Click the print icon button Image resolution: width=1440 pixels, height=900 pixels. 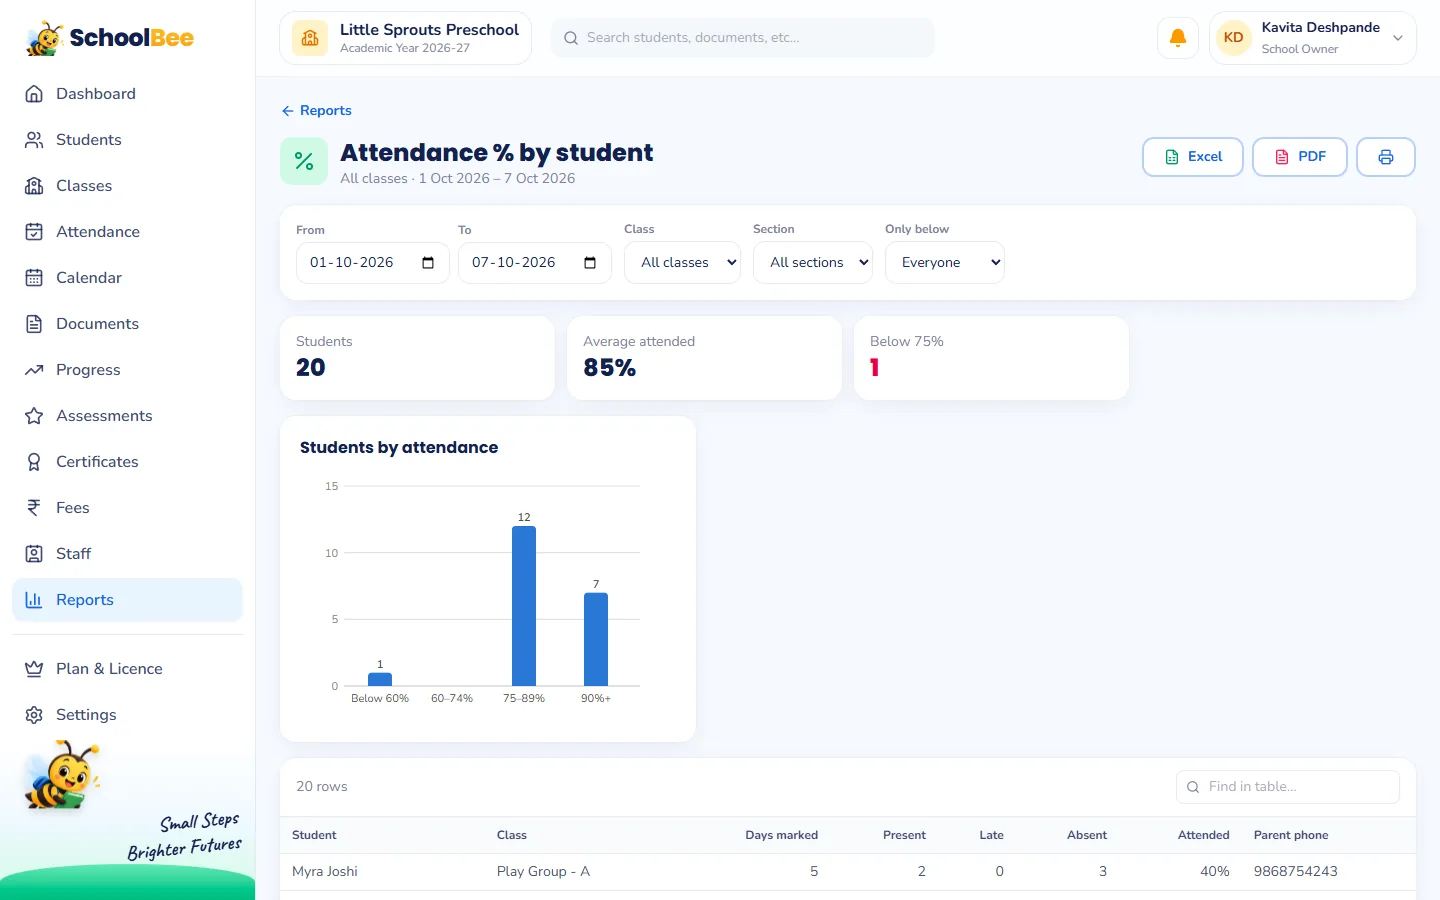click(1386, 157)
